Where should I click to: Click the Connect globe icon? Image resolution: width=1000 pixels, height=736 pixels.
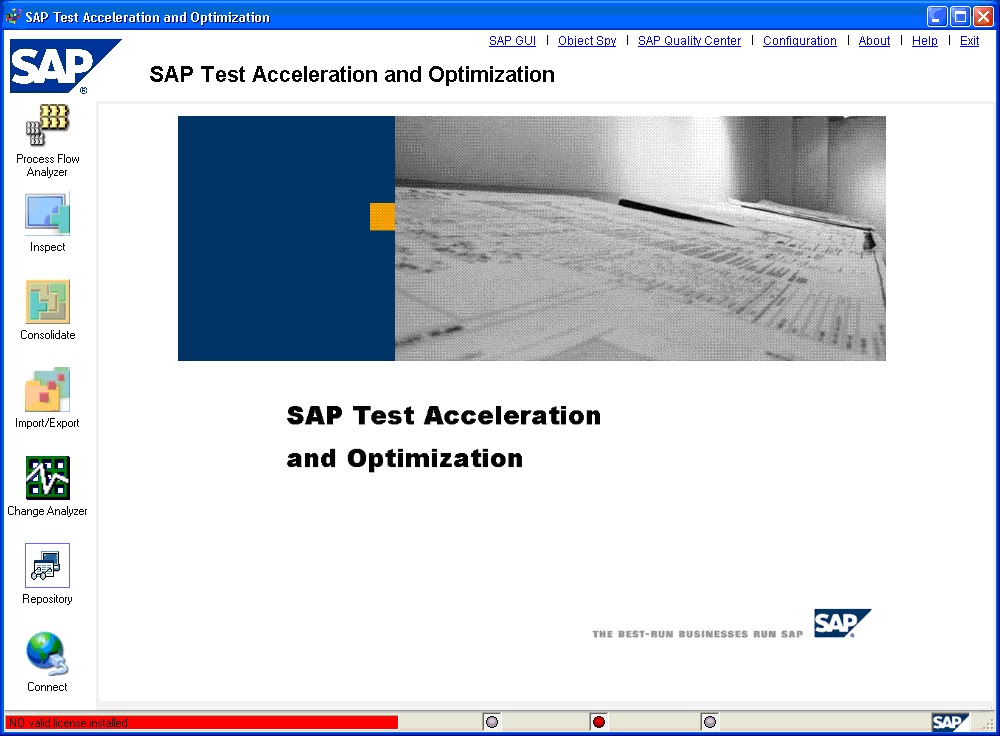46,655
